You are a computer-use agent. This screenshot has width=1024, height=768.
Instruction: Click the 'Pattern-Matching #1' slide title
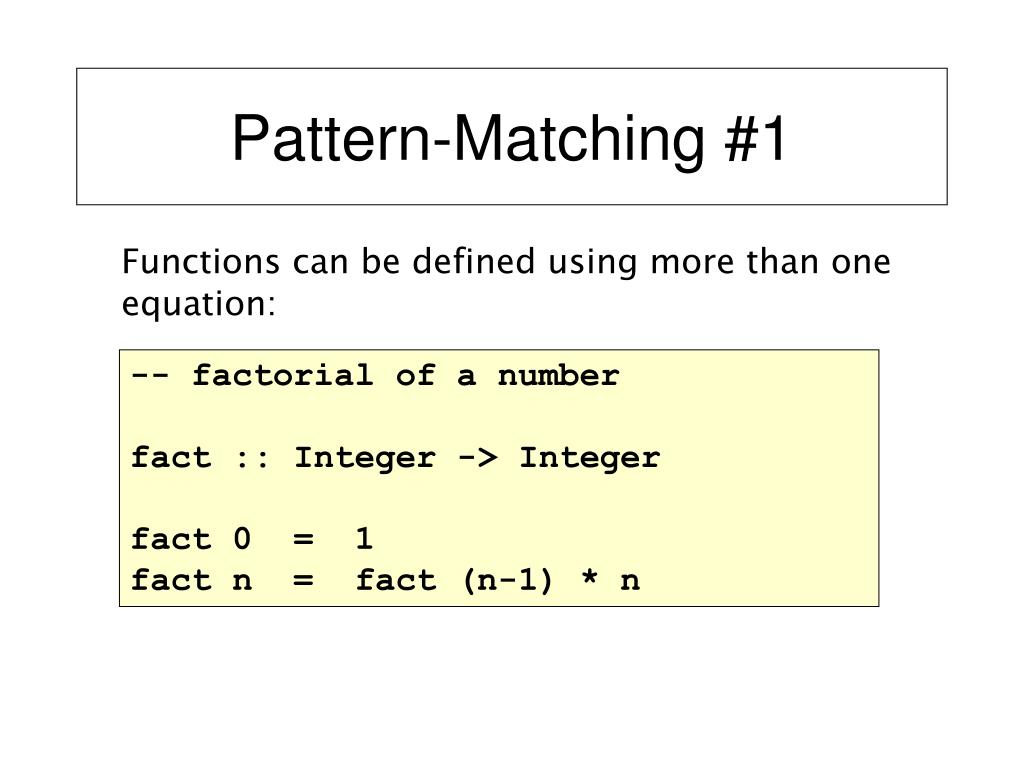click(509, 138)
